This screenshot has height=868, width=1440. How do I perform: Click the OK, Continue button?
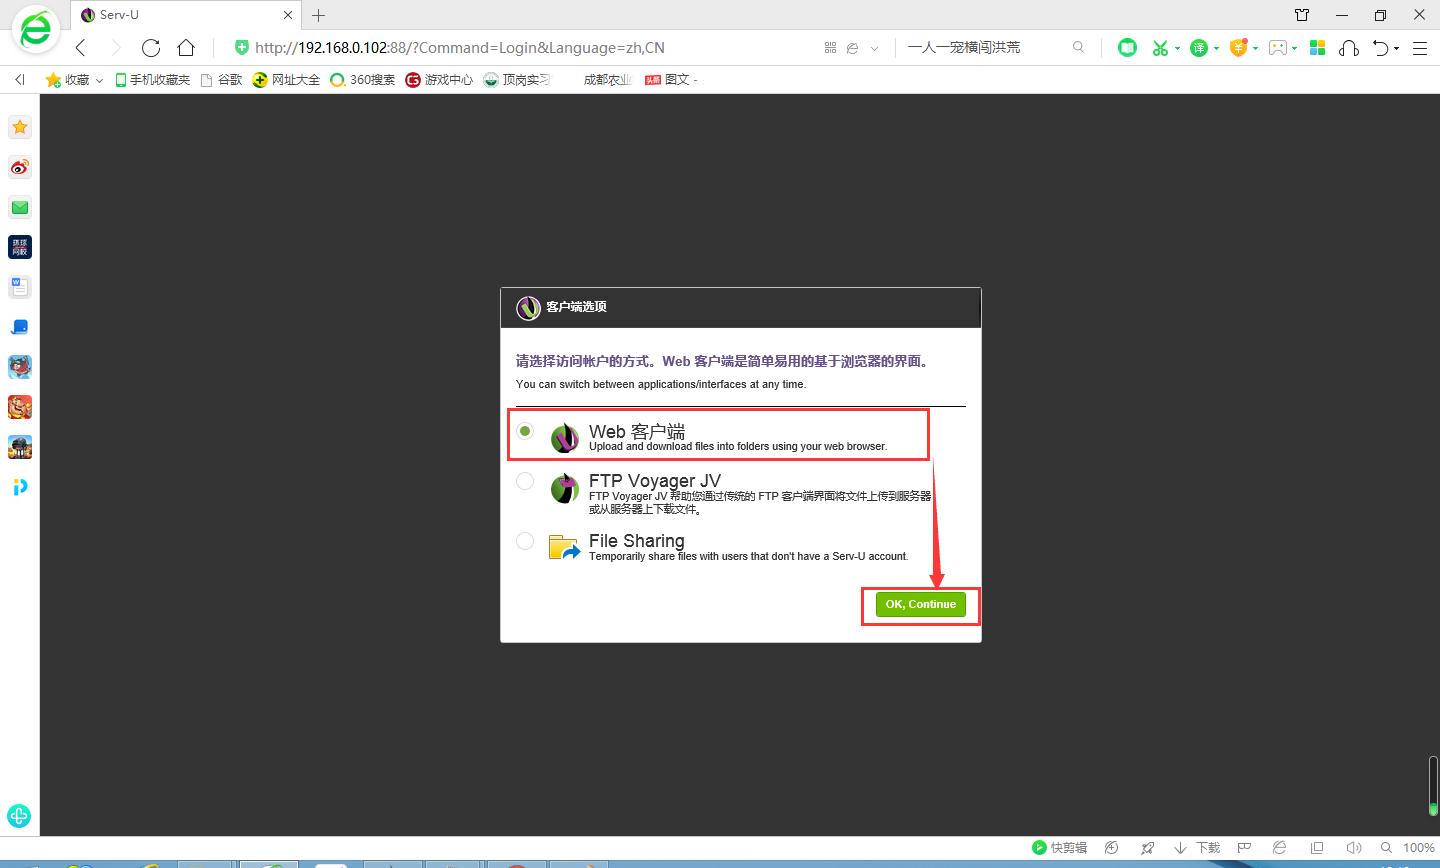pos(920,604)
